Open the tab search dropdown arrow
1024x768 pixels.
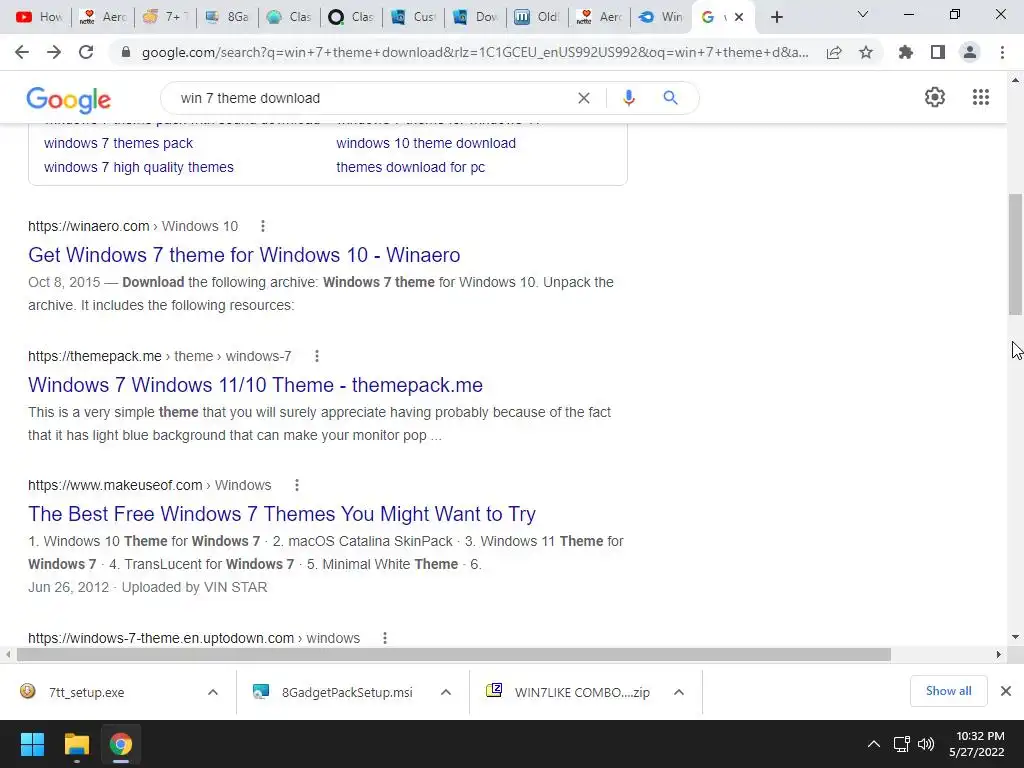862,14
